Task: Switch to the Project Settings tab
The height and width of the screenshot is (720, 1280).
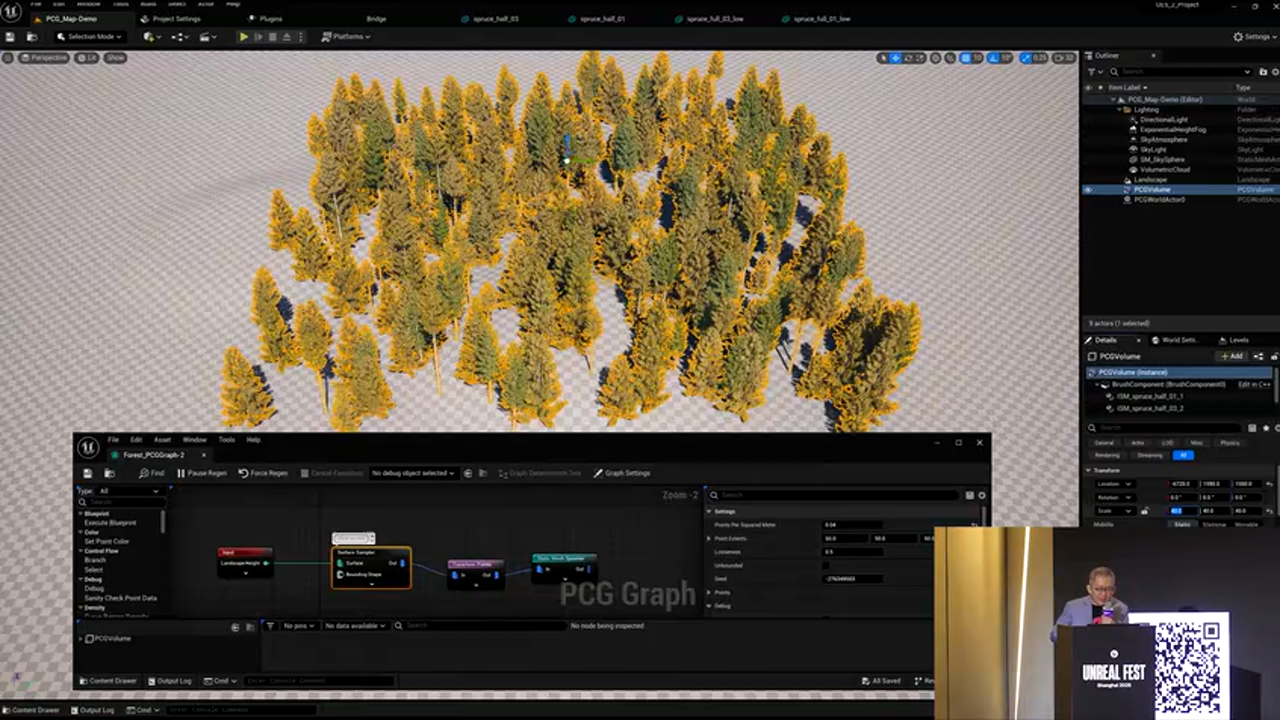Action: tap(170, 19)
